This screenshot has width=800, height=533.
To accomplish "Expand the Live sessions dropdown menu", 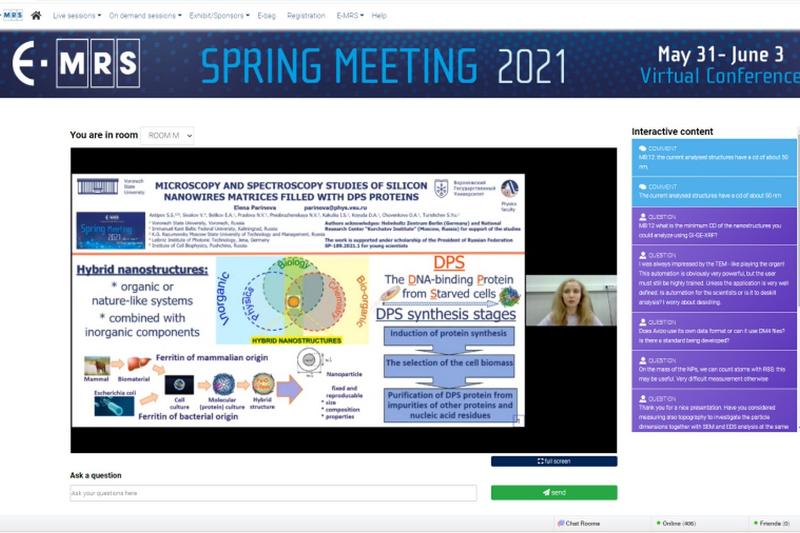I will point(75,16).
